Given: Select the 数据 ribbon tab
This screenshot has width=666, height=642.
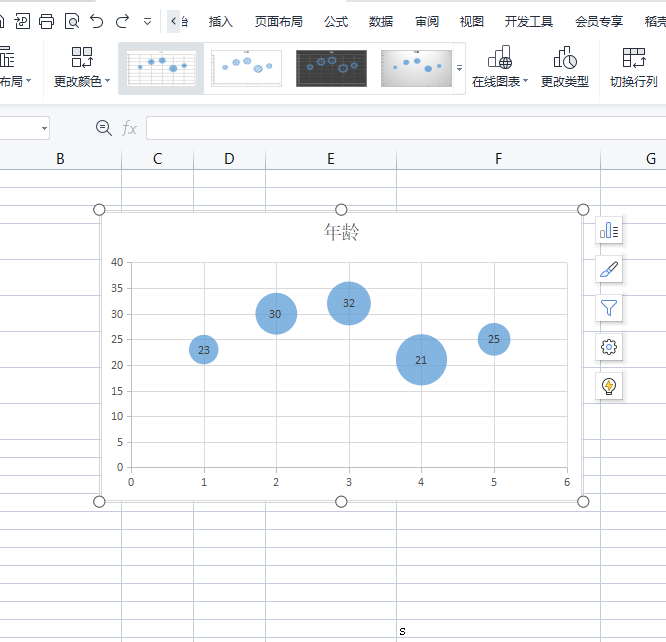Looking at the screenshot, I should [x=381, y=21].
